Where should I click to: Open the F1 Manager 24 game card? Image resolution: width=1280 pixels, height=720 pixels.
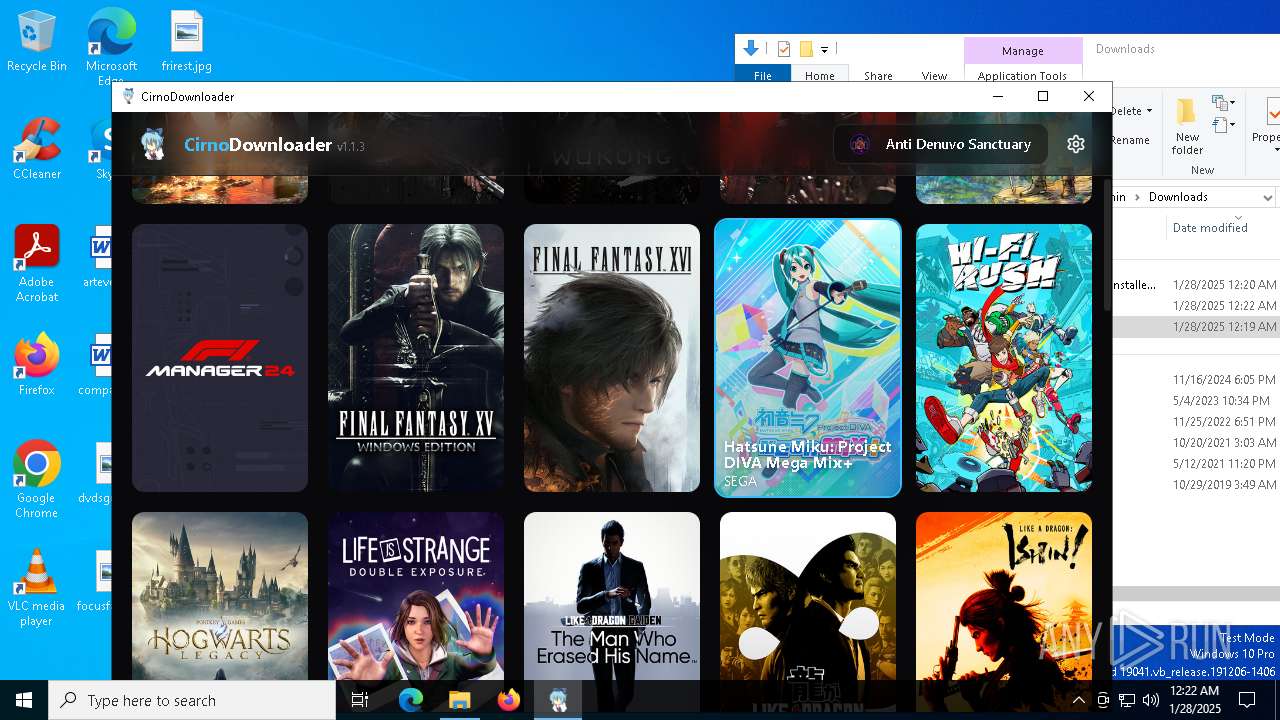(220, 358)
